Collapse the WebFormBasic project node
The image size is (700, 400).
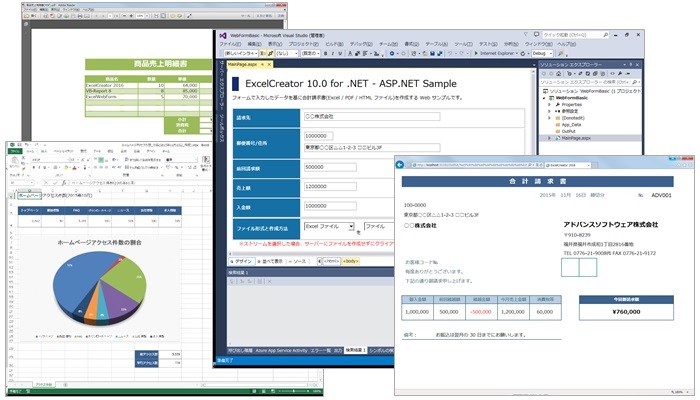coord(544,98)
